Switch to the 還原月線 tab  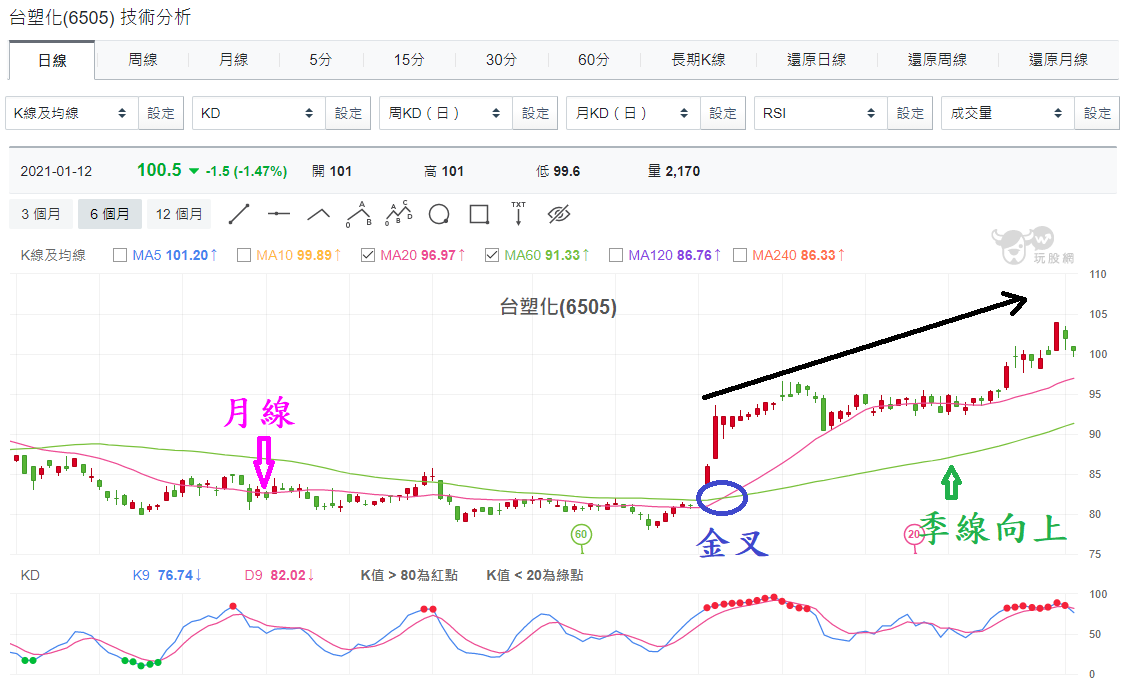tap(1058, 60)
